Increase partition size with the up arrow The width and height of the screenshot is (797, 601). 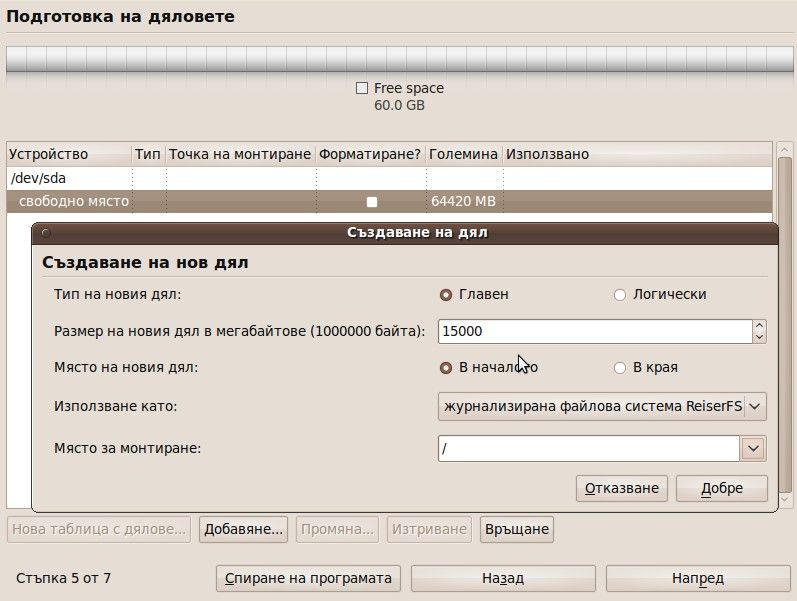[x=759, y=325]
